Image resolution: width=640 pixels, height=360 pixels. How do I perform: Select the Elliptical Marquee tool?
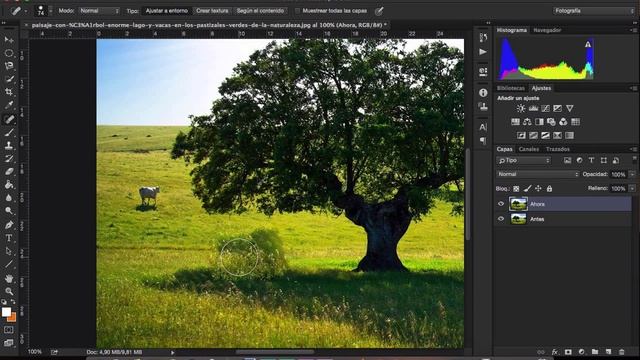[x=9, y=53]
